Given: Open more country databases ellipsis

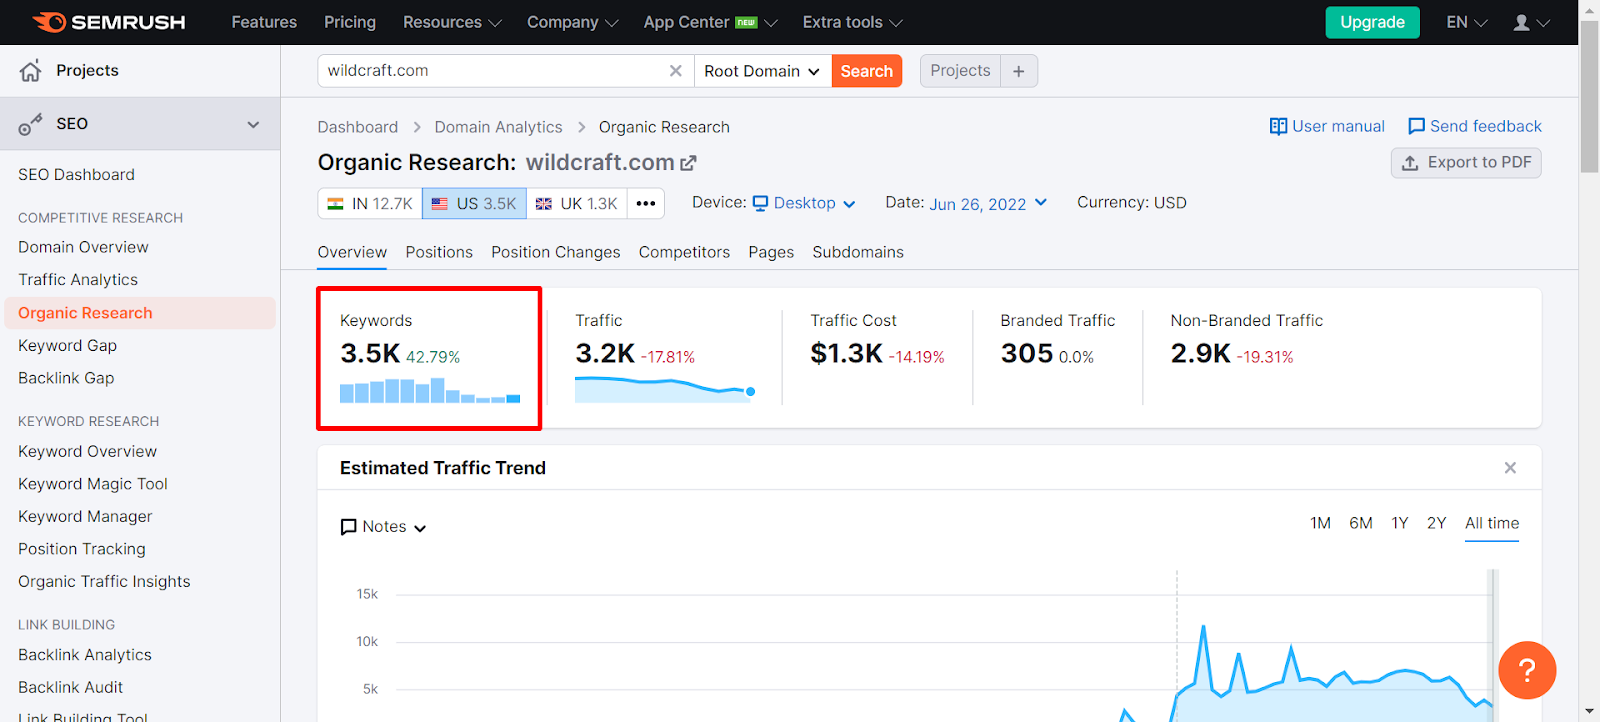Looking at the screenshot, I should tap(646, 203).
